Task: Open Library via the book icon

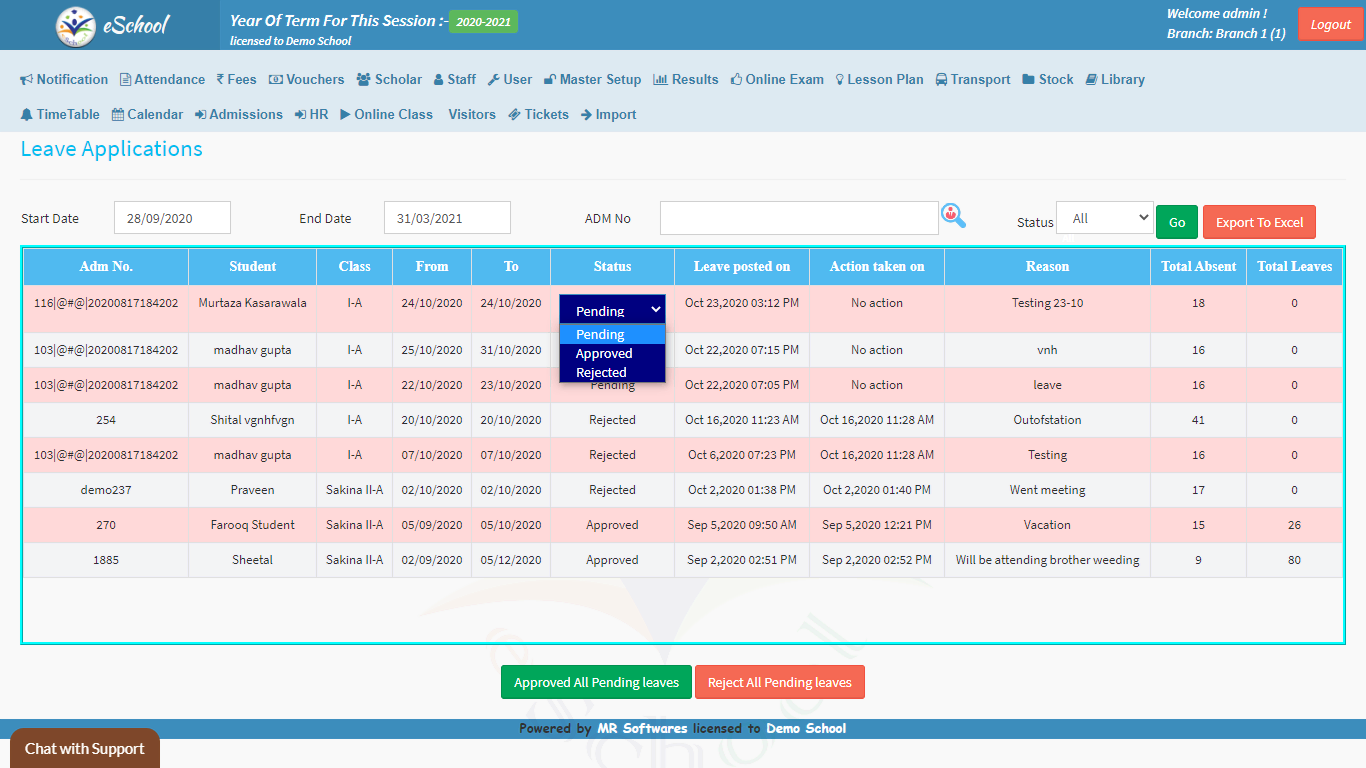Action: click(1091, 80)
